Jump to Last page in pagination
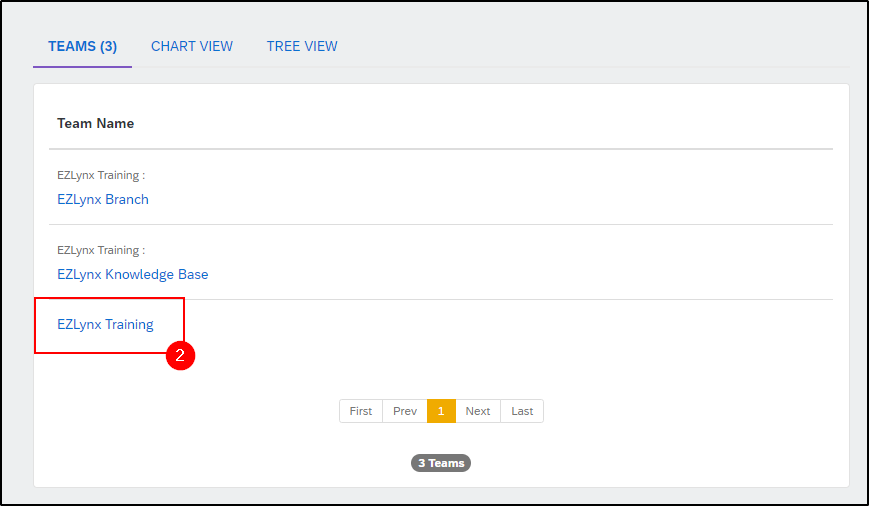This screenshot has width=869, height=506. pos(522,411)
